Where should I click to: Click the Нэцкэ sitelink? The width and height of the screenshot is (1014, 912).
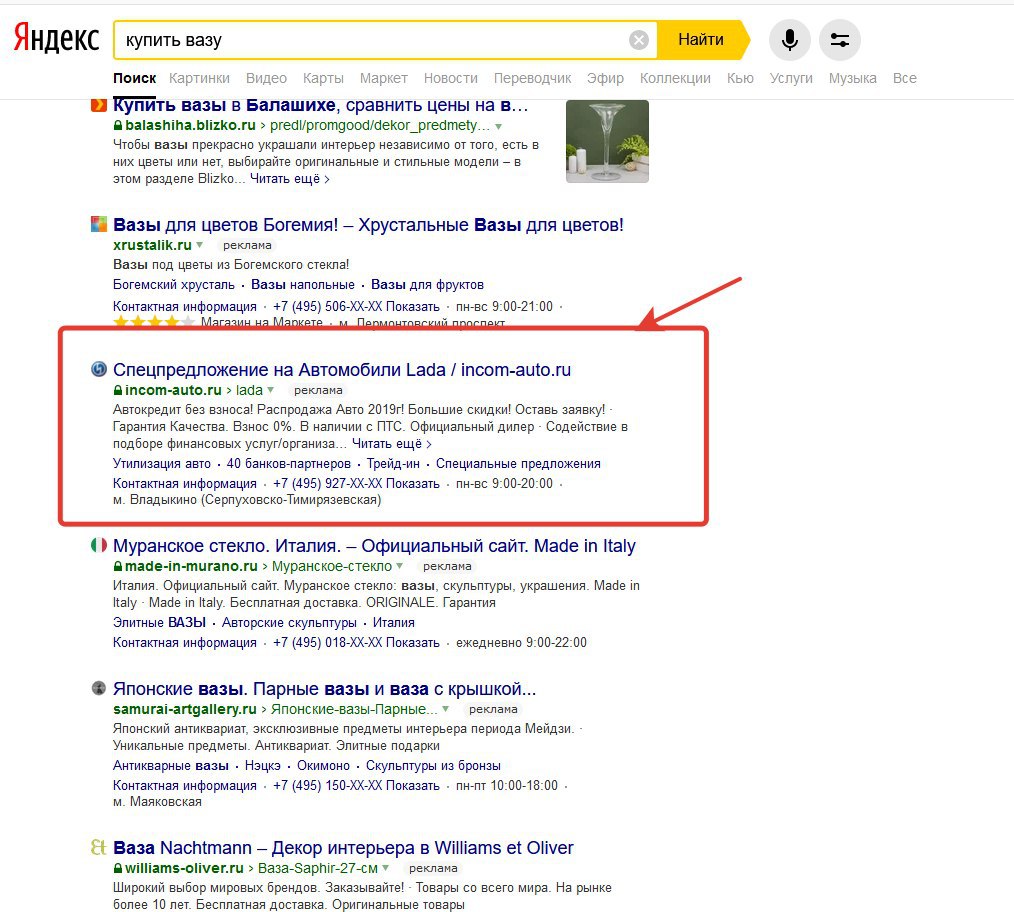pos(263,766)
